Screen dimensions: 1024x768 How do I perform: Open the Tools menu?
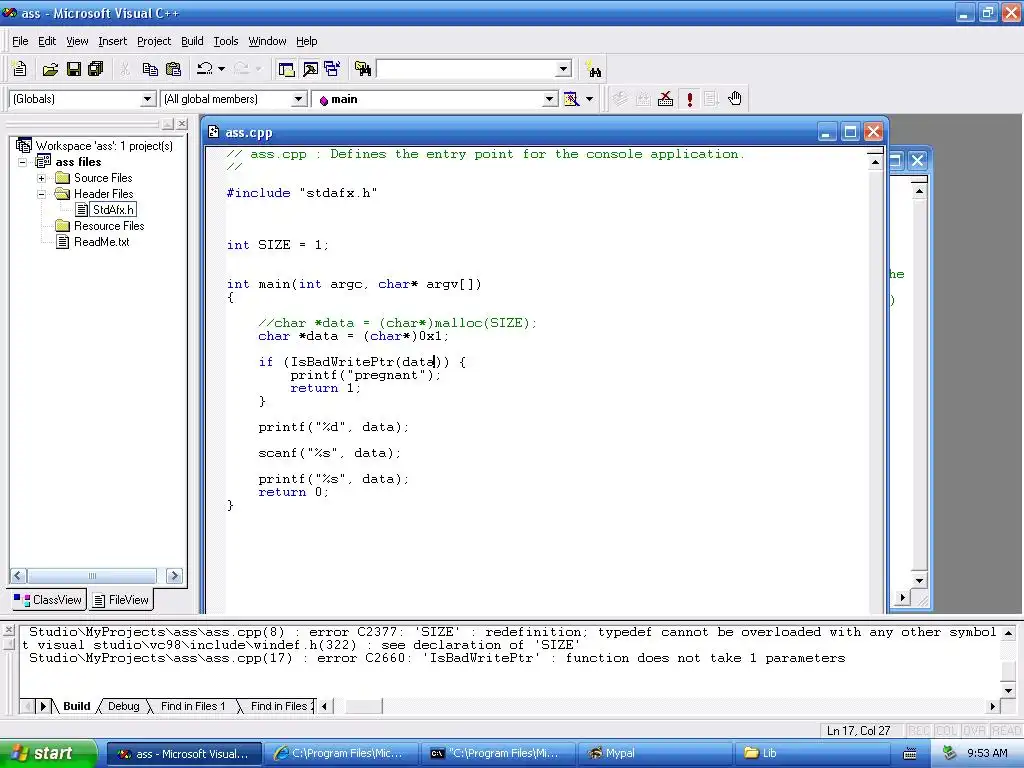[226, 41]
